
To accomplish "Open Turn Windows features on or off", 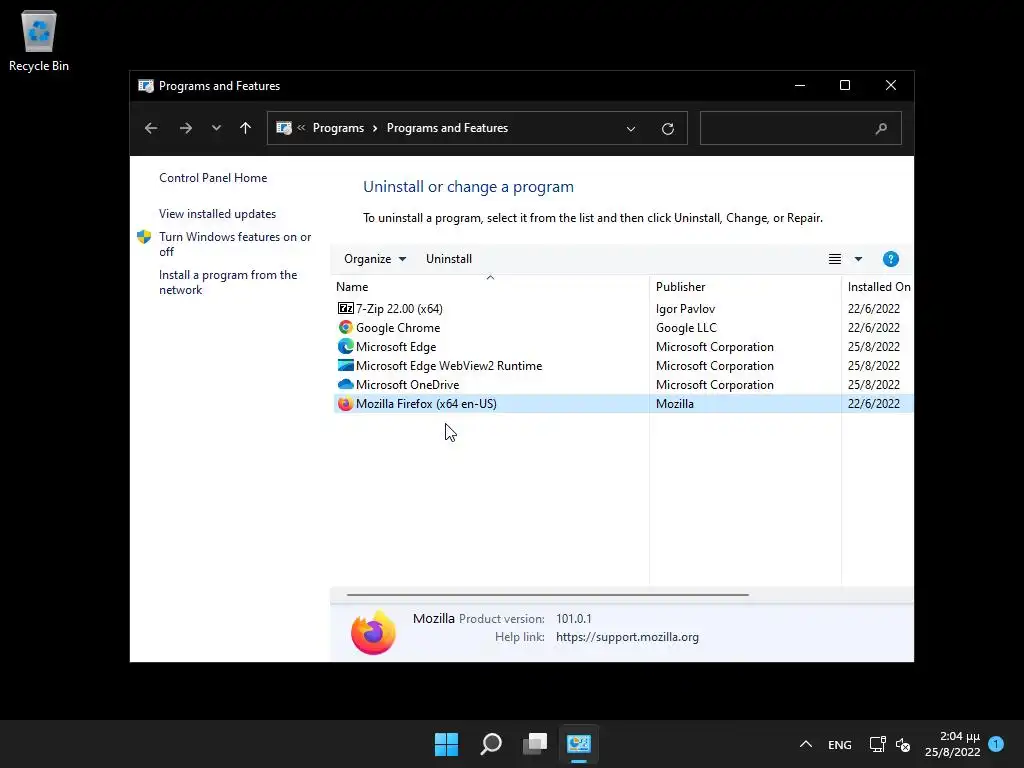I will click(x=235, y=244).
